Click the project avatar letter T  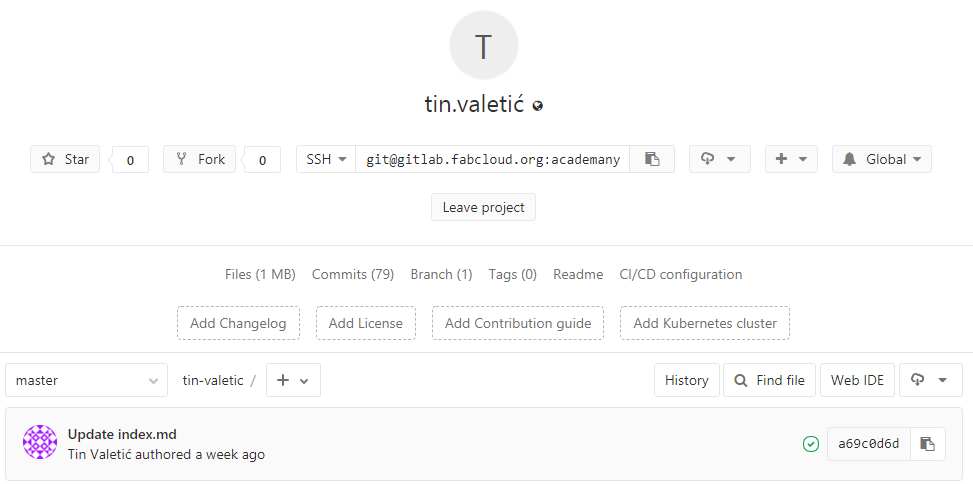pyautogui.click(x=484, y=46)
